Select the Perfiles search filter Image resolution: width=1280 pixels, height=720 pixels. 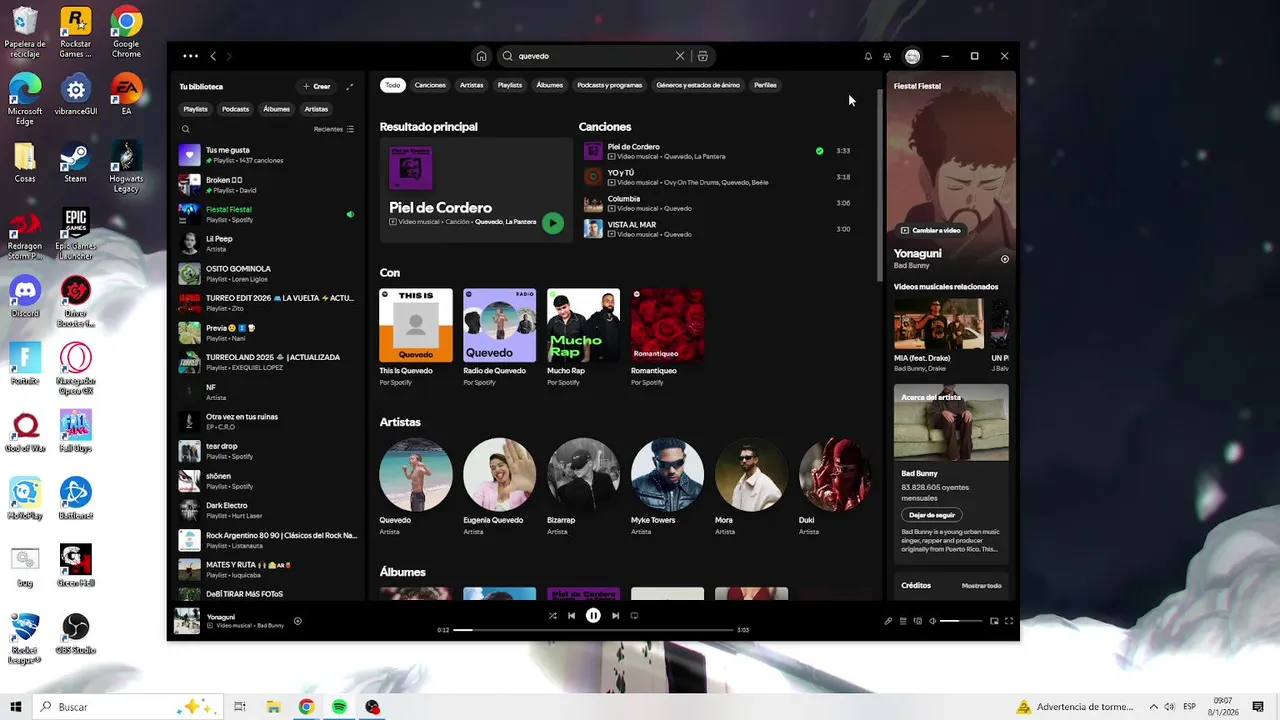pyautogui.click(x=765, y=85)
